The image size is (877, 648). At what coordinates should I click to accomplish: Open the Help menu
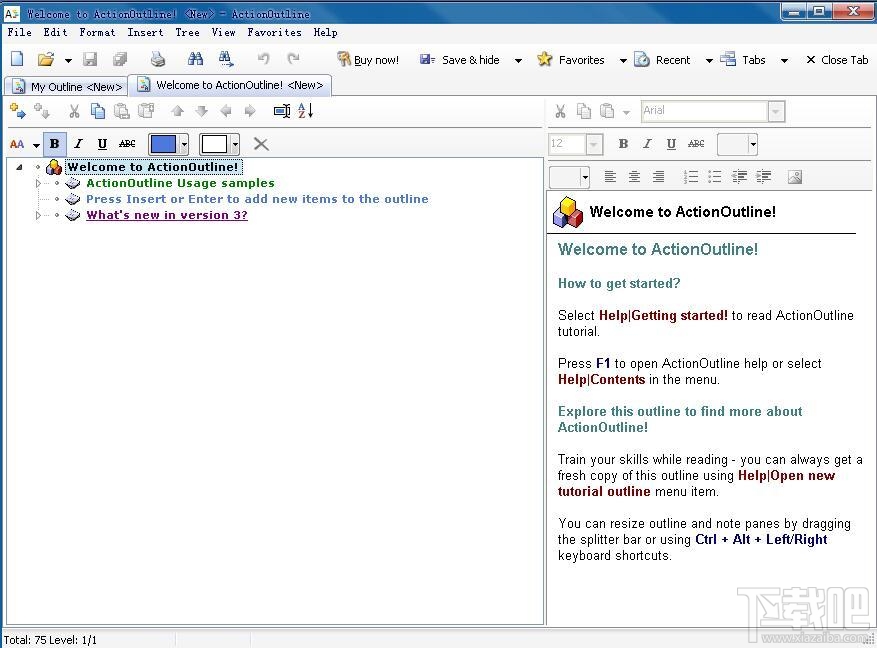[x=326, y=32]
